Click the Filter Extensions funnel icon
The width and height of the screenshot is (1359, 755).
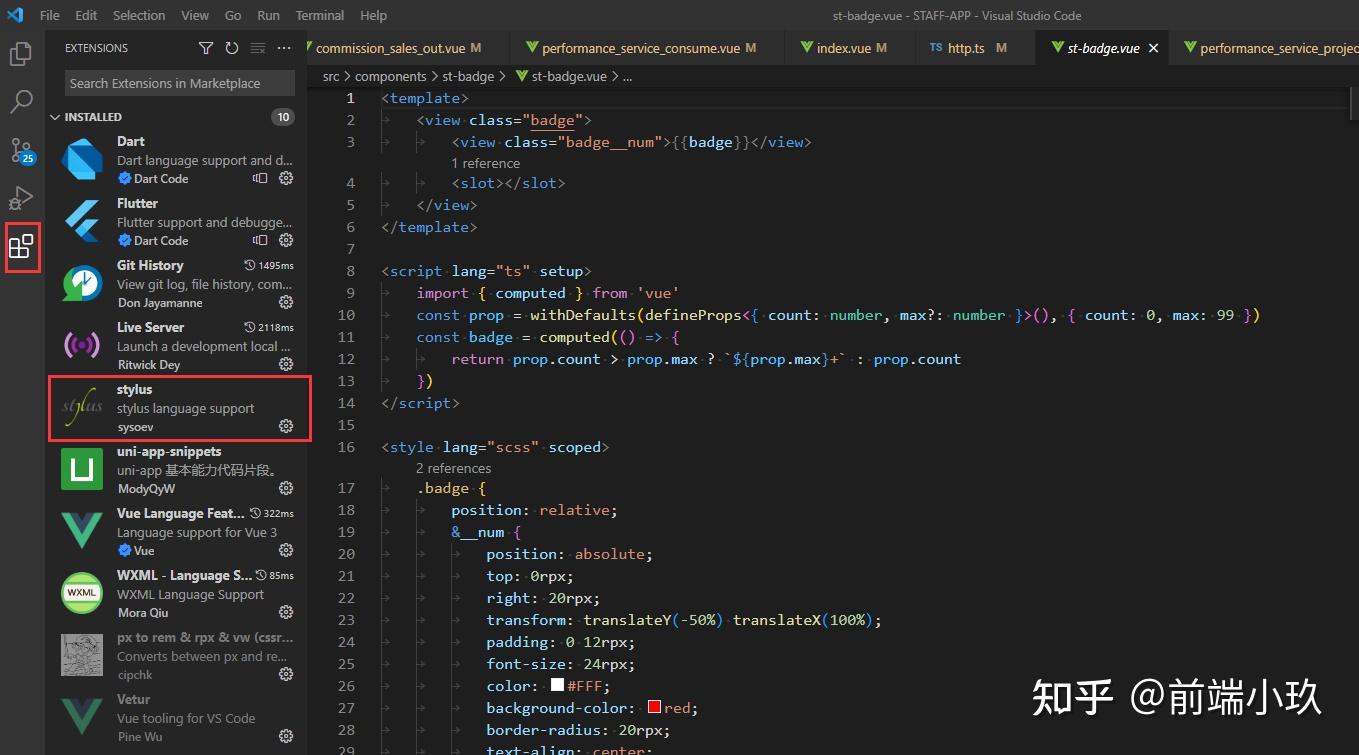click(x=206, y=47)
